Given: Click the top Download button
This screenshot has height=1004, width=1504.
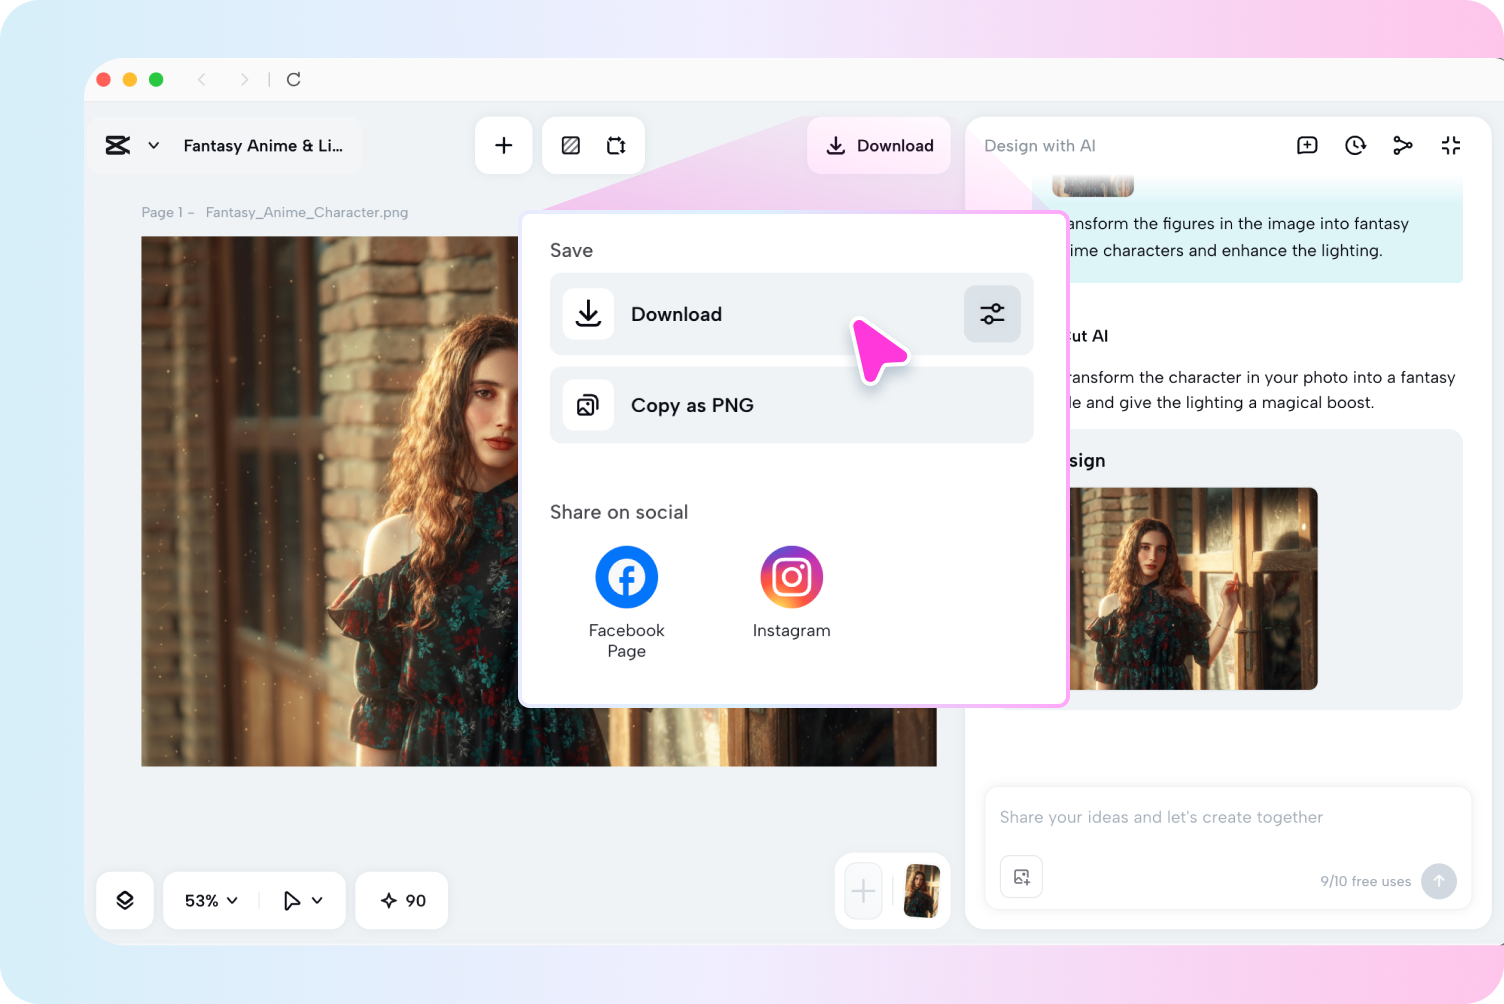Looking at the screenshot, I should [x=879, y=146].
